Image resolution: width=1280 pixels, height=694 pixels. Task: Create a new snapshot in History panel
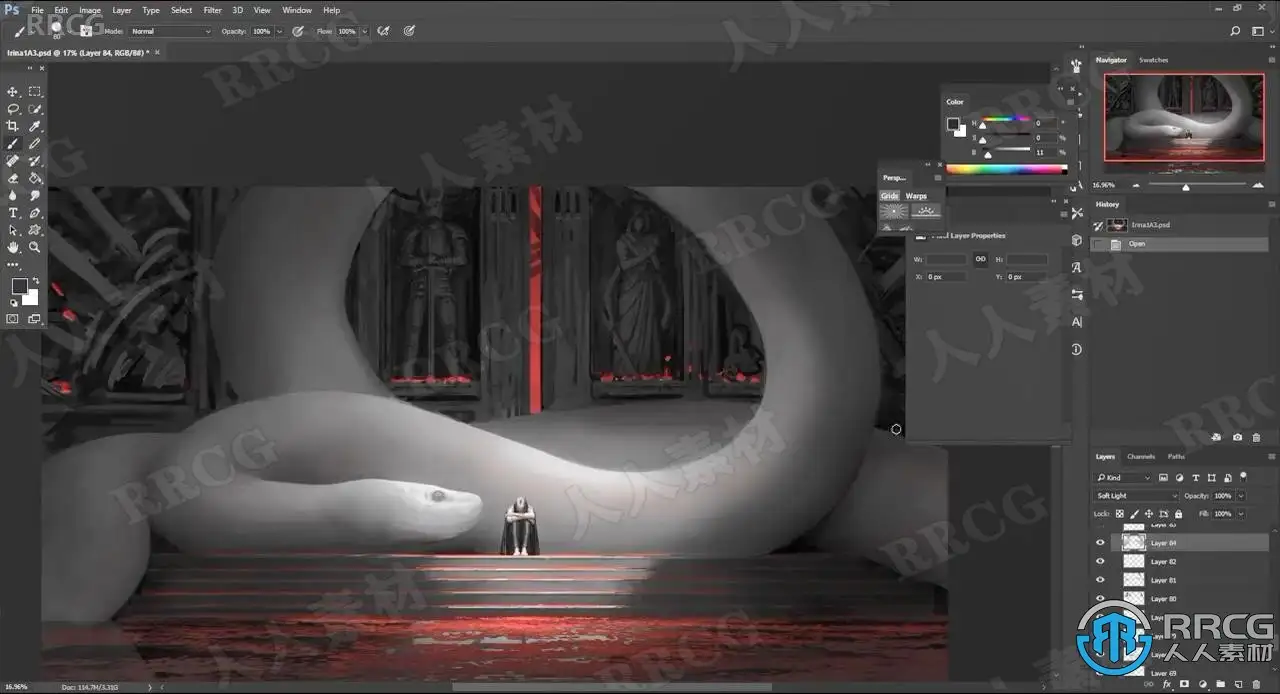pyautogui.click(x=1237, y=437)
